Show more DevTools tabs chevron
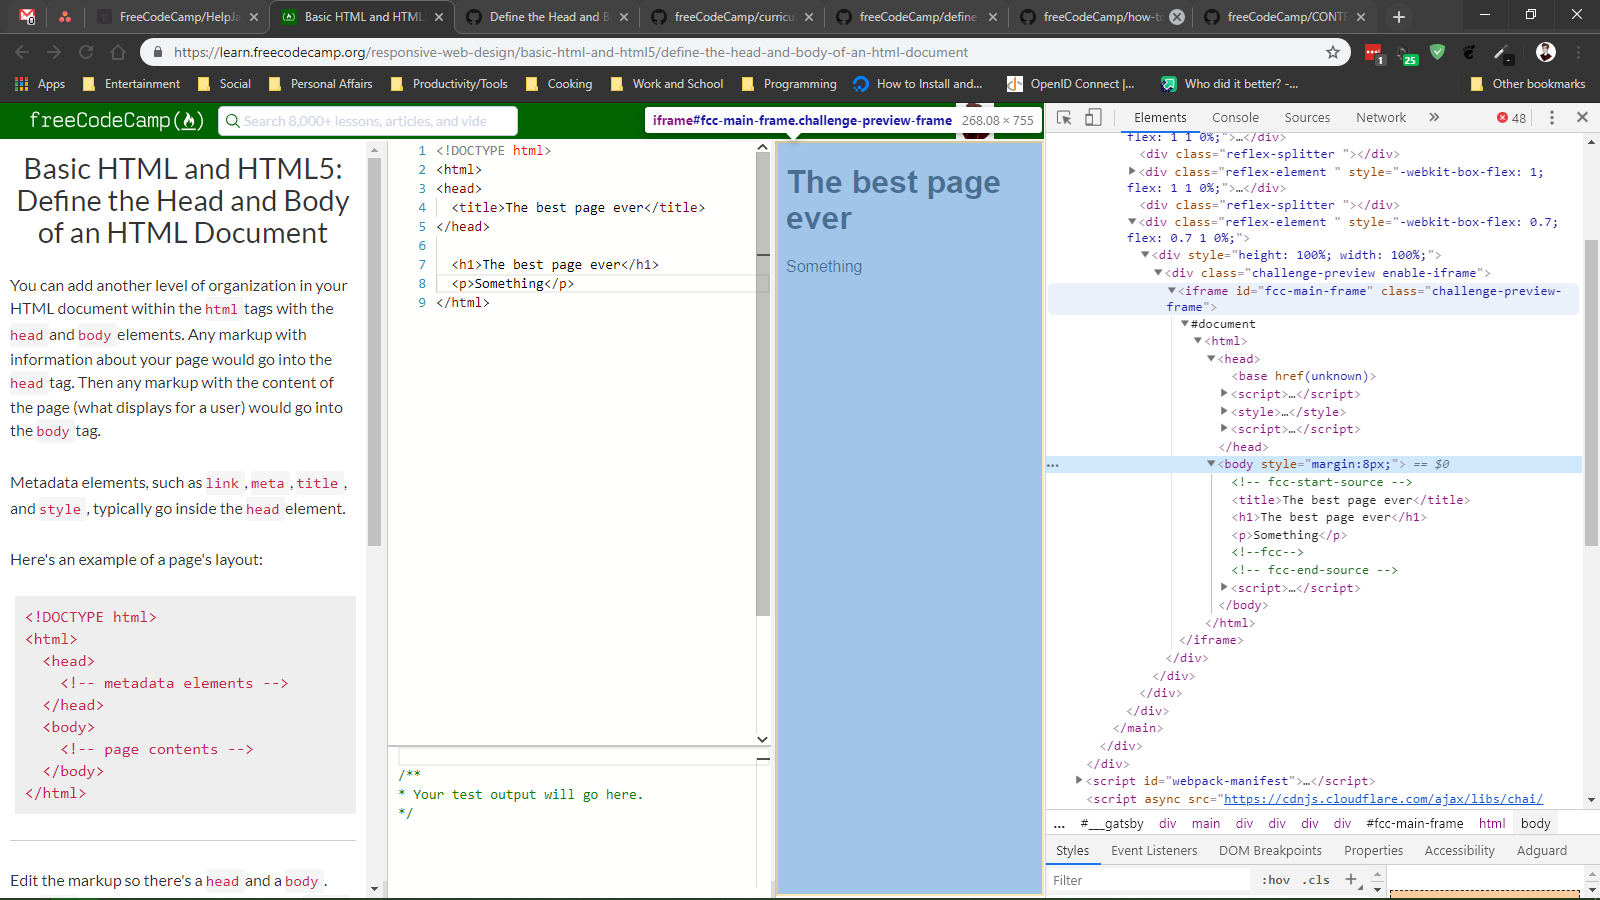 click(x=1434, y=117)
